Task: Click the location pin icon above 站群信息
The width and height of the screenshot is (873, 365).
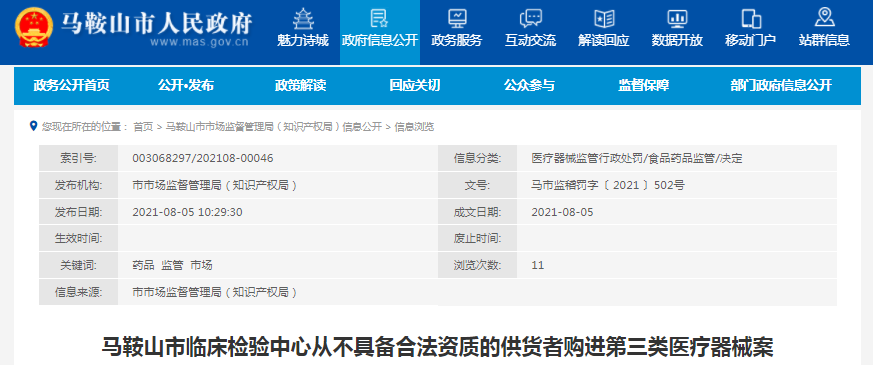Action: (824, 18)
